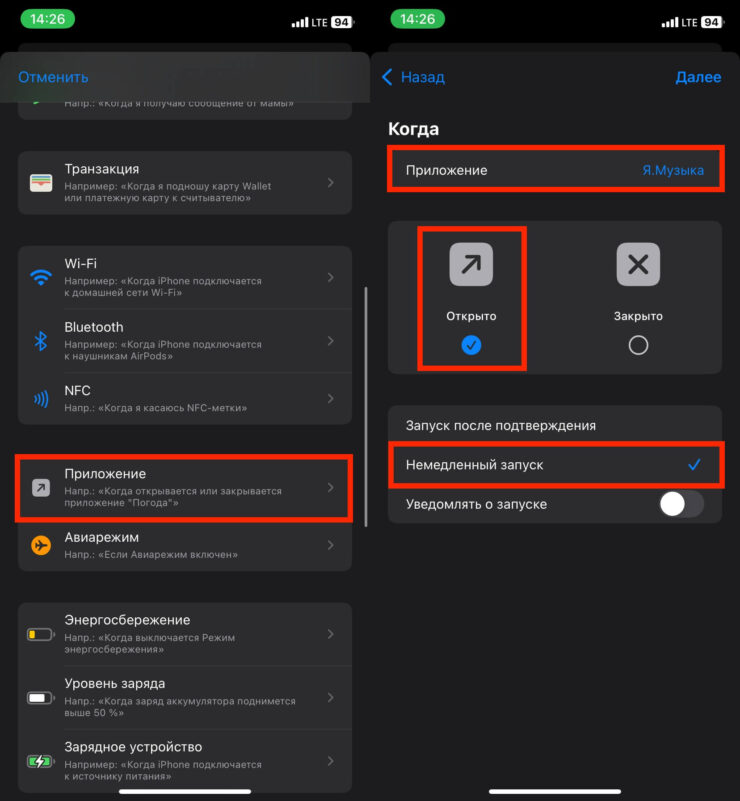Expand the Транзакция row chevron

coord(331,183)
